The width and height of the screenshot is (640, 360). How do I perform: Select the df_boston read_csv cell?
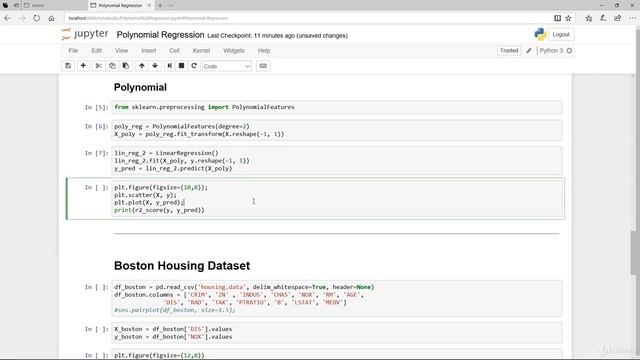coord(337,299)
